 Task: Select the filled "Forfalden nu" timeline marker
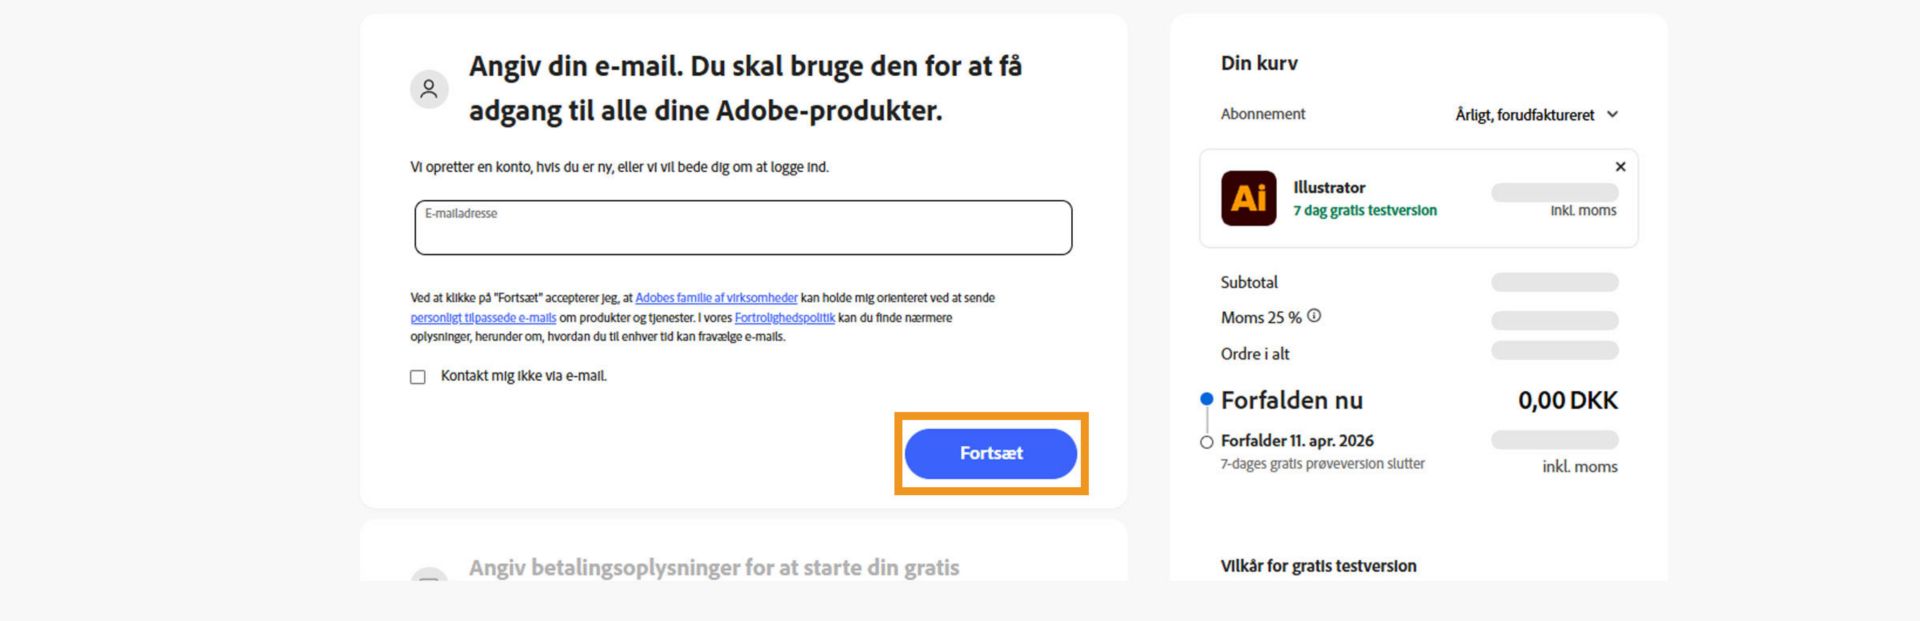click(1205, 399)
